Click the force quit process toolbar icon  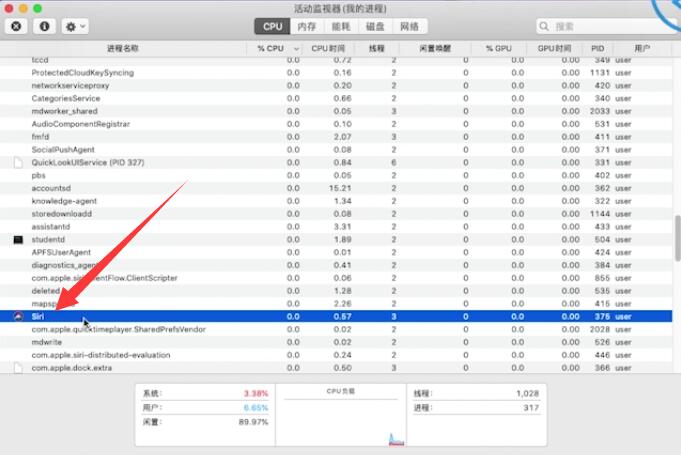16,26
